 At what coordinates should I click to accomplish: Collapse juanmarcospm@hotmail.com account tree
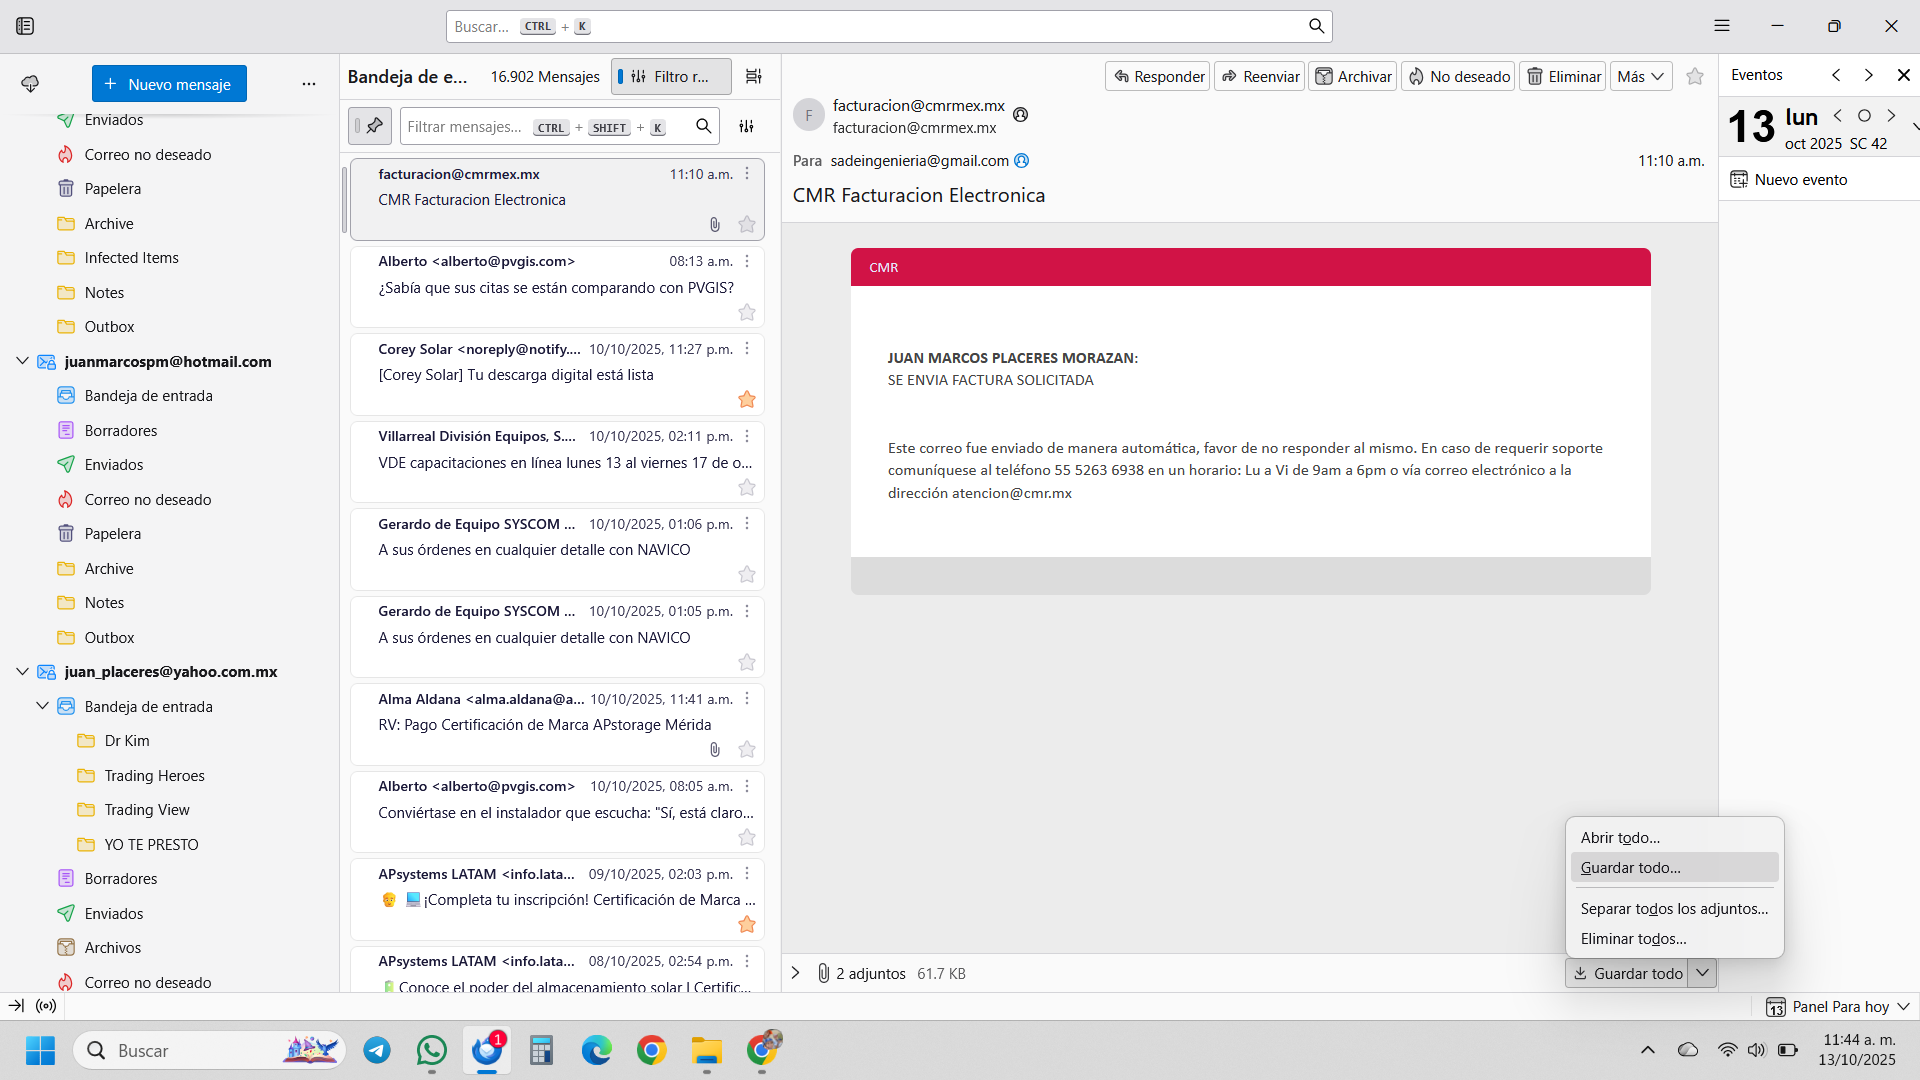pyautogui.click(x=22, y=361)
